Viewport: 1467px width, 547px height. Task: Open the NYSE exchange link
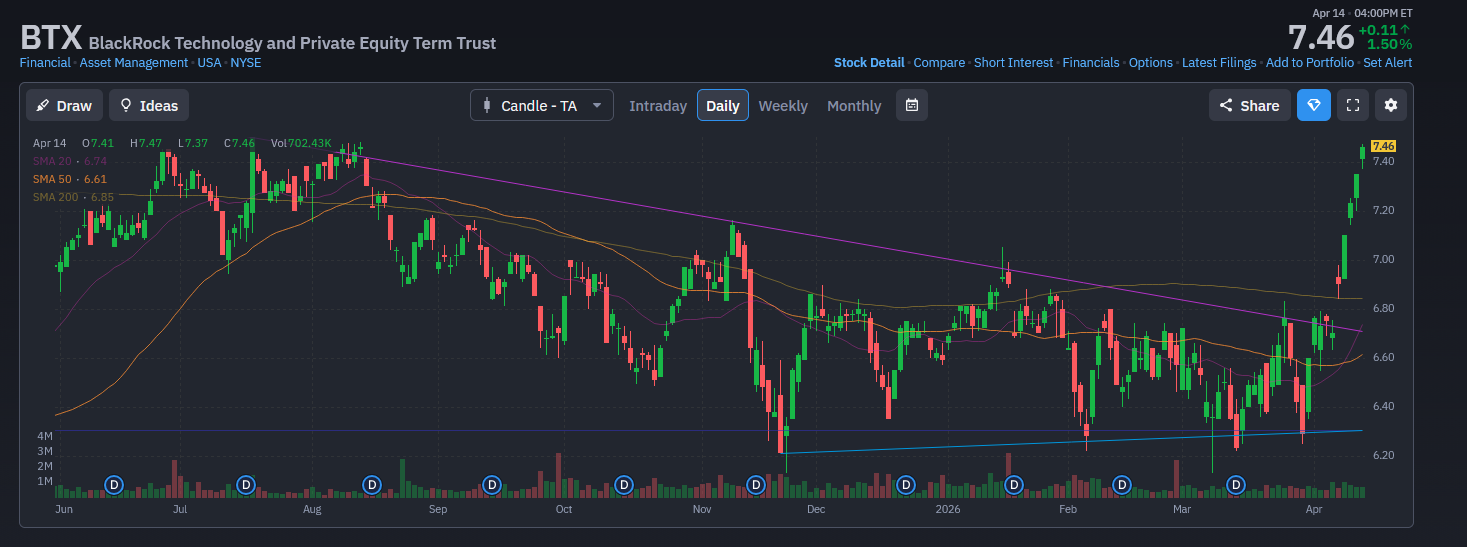pyautogui.click(x=246, y=62)
